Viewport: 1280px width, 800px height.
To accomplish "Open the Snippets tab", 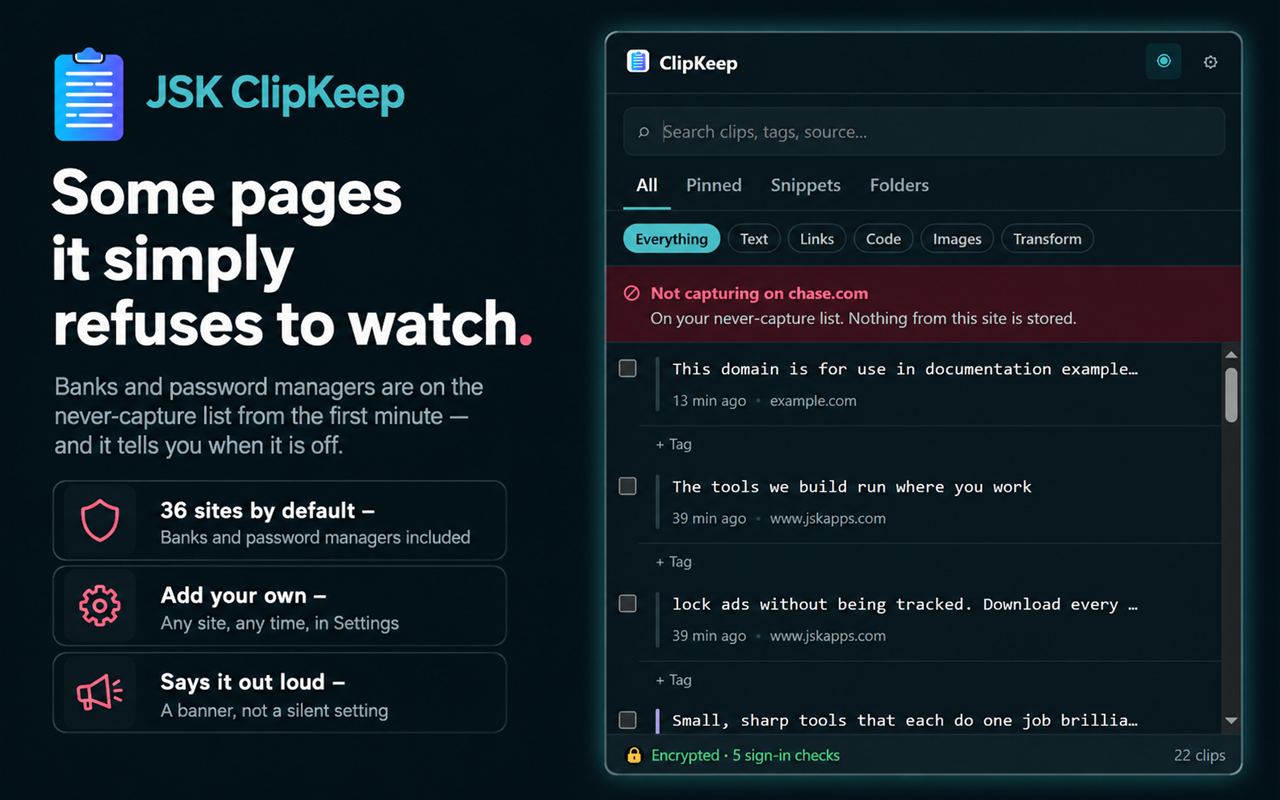I will pyautogui.click(x=806, y=185).
